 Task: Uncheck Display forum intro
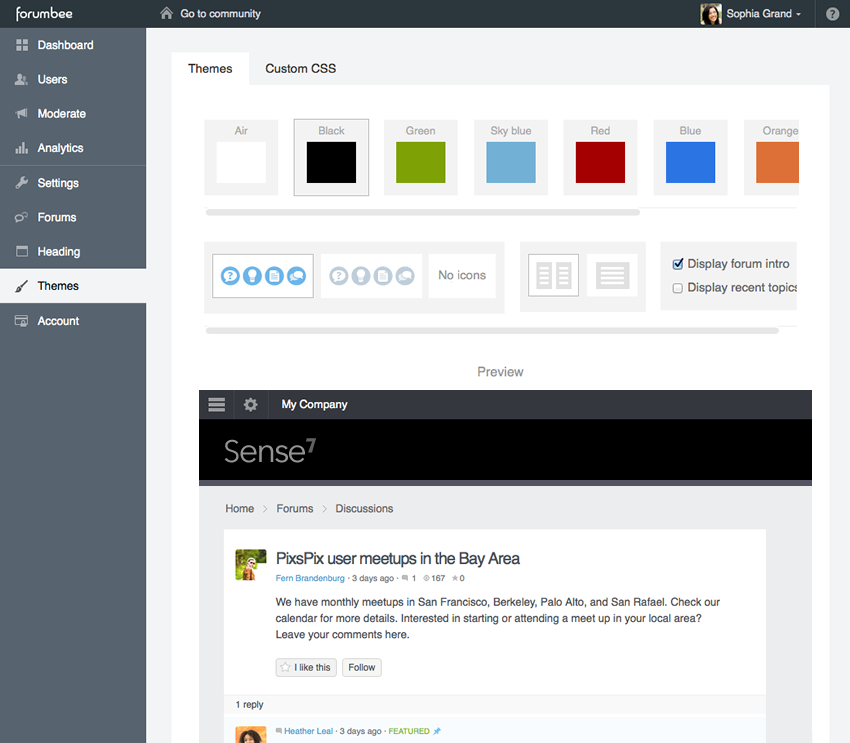pos(677,264)
